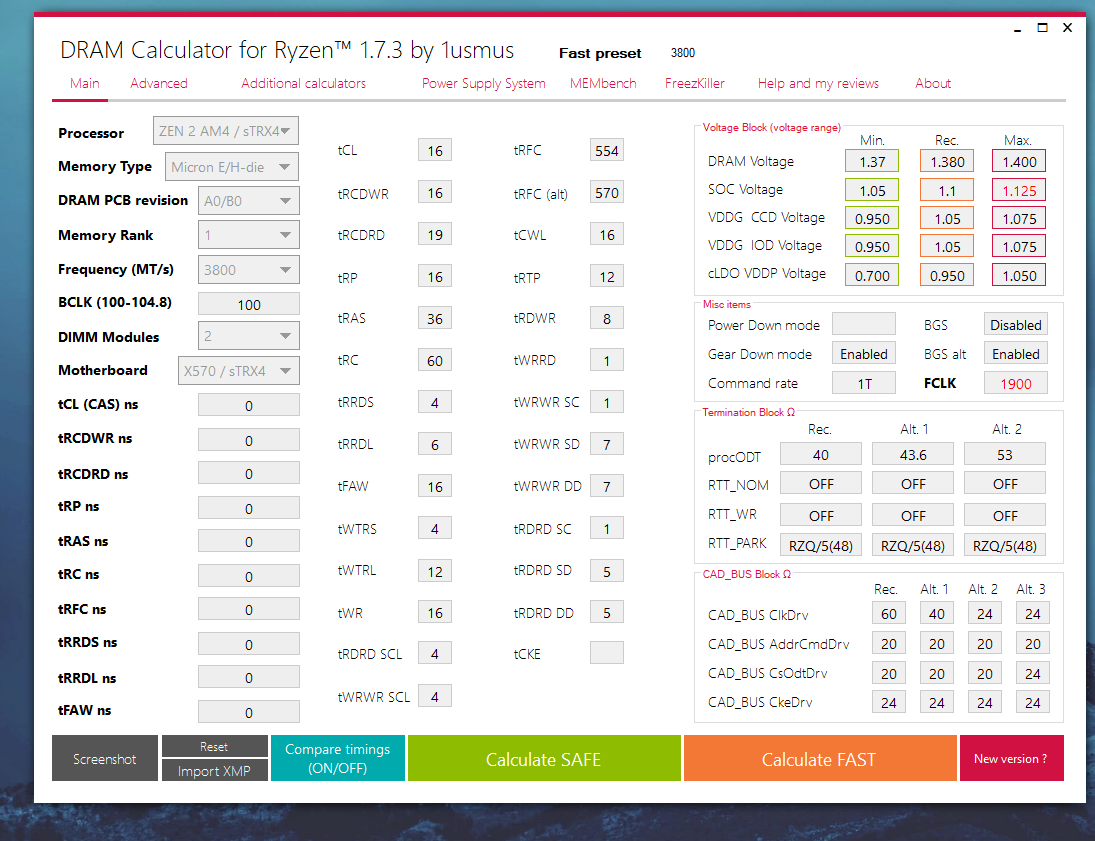Click the tCL (CAS) ns input field
The image size is (1095, 841).
[249, 405]
